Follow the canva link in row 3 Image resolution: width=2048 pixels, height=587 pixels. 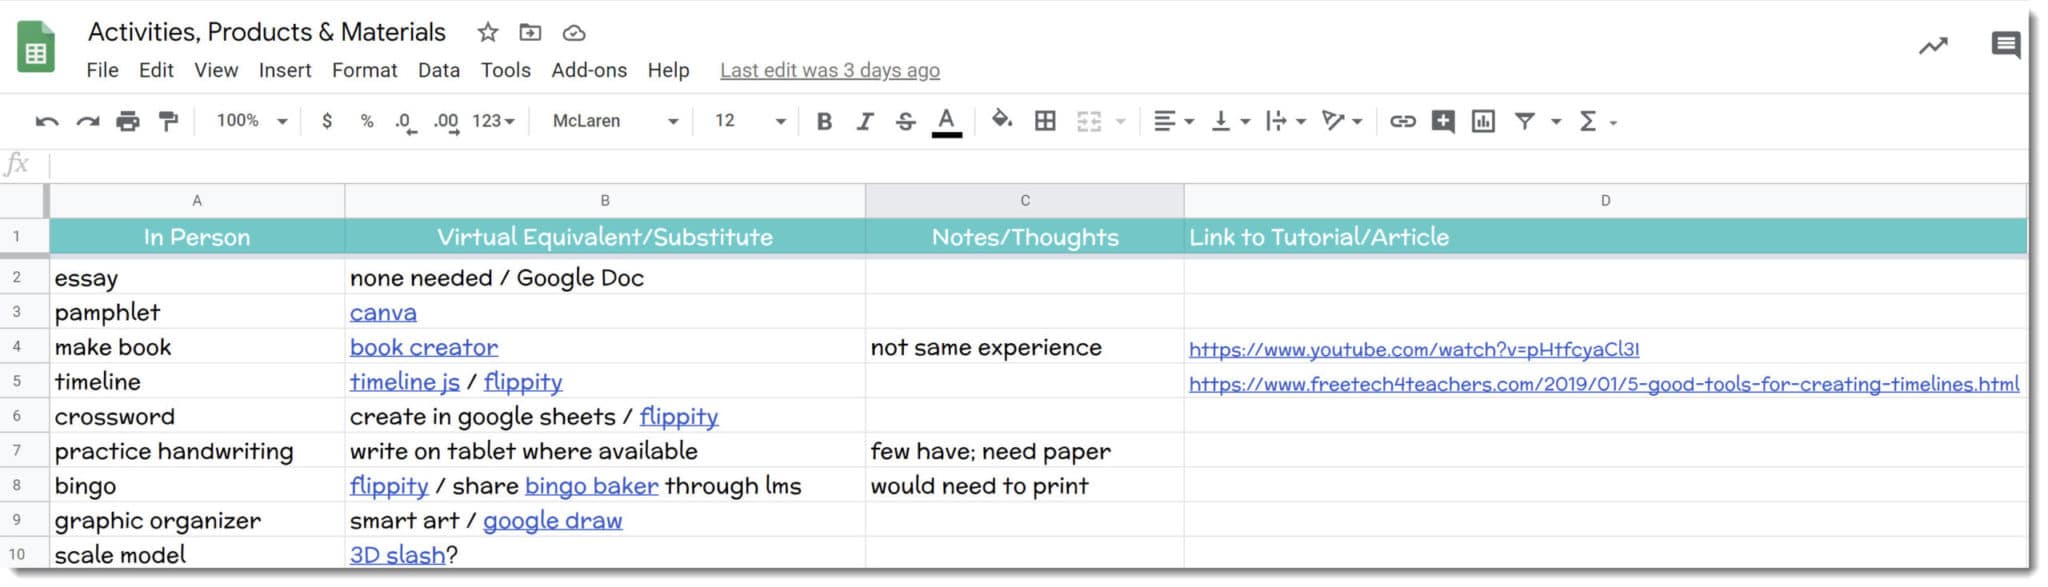(383, 313)
